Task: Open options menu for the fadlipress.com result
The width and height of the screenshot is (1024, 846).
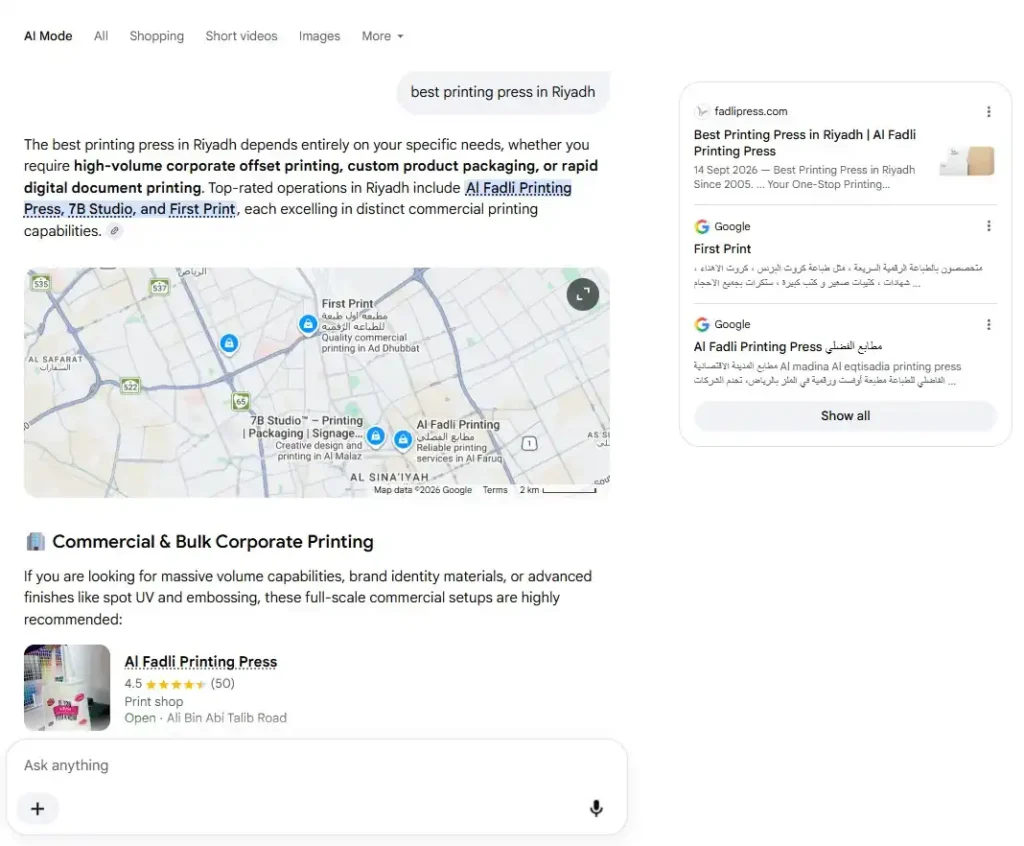Action: 988,112
